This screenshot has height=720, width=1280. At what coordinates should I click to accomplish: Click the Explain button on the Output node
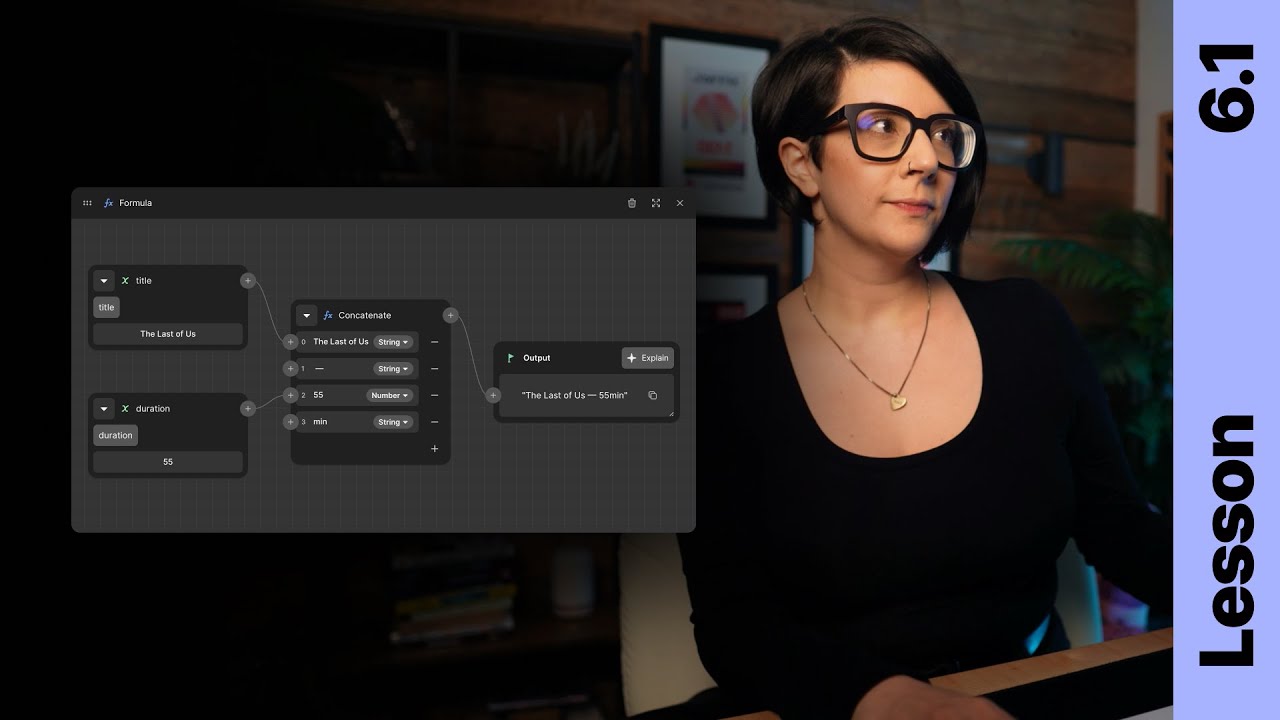[648, 358]
